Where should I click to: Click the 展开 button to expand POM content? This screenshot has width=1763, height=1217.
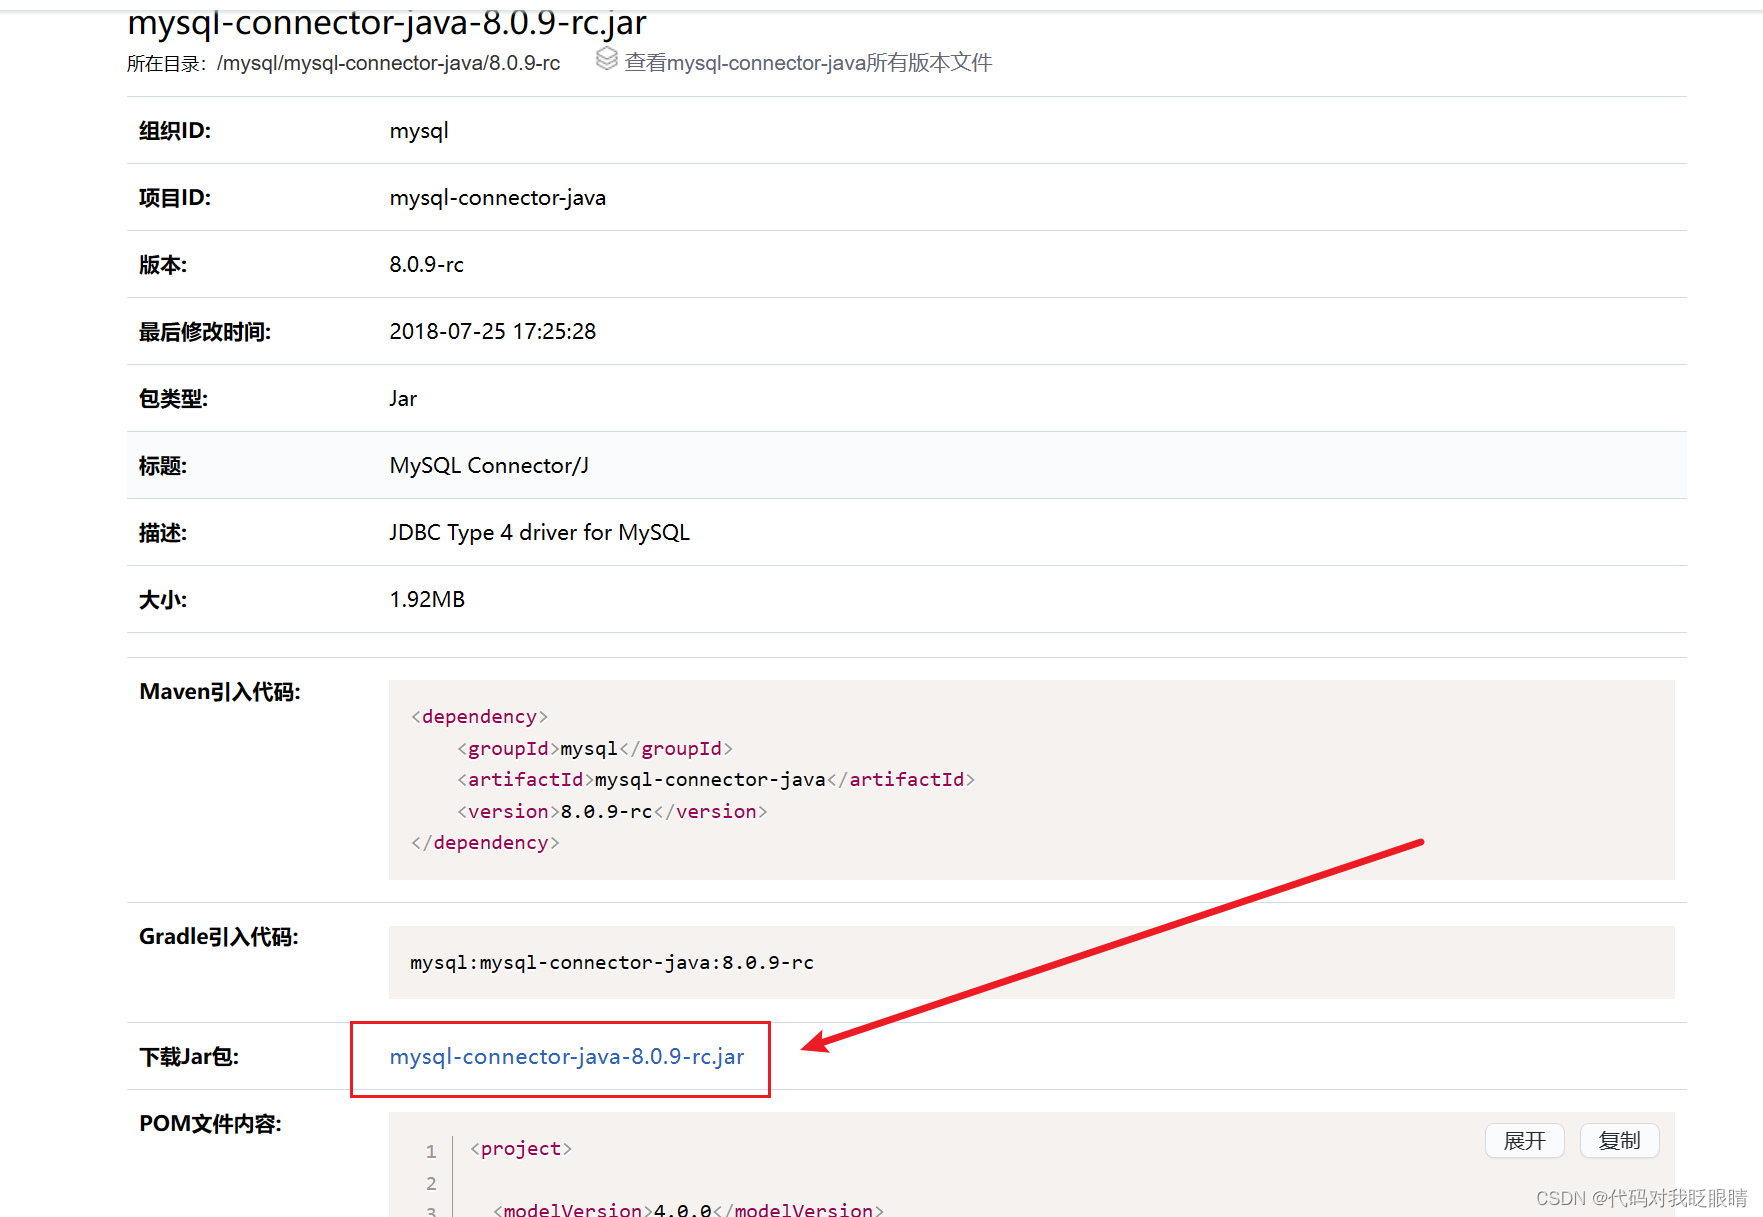pyautogui.click(x=1524, y=1140)
